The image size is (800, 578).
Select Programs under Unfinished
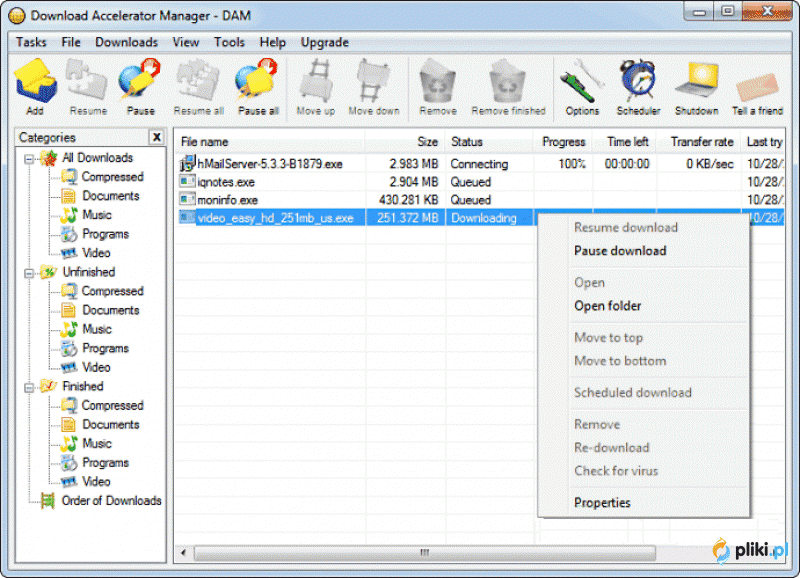(95, 348)
